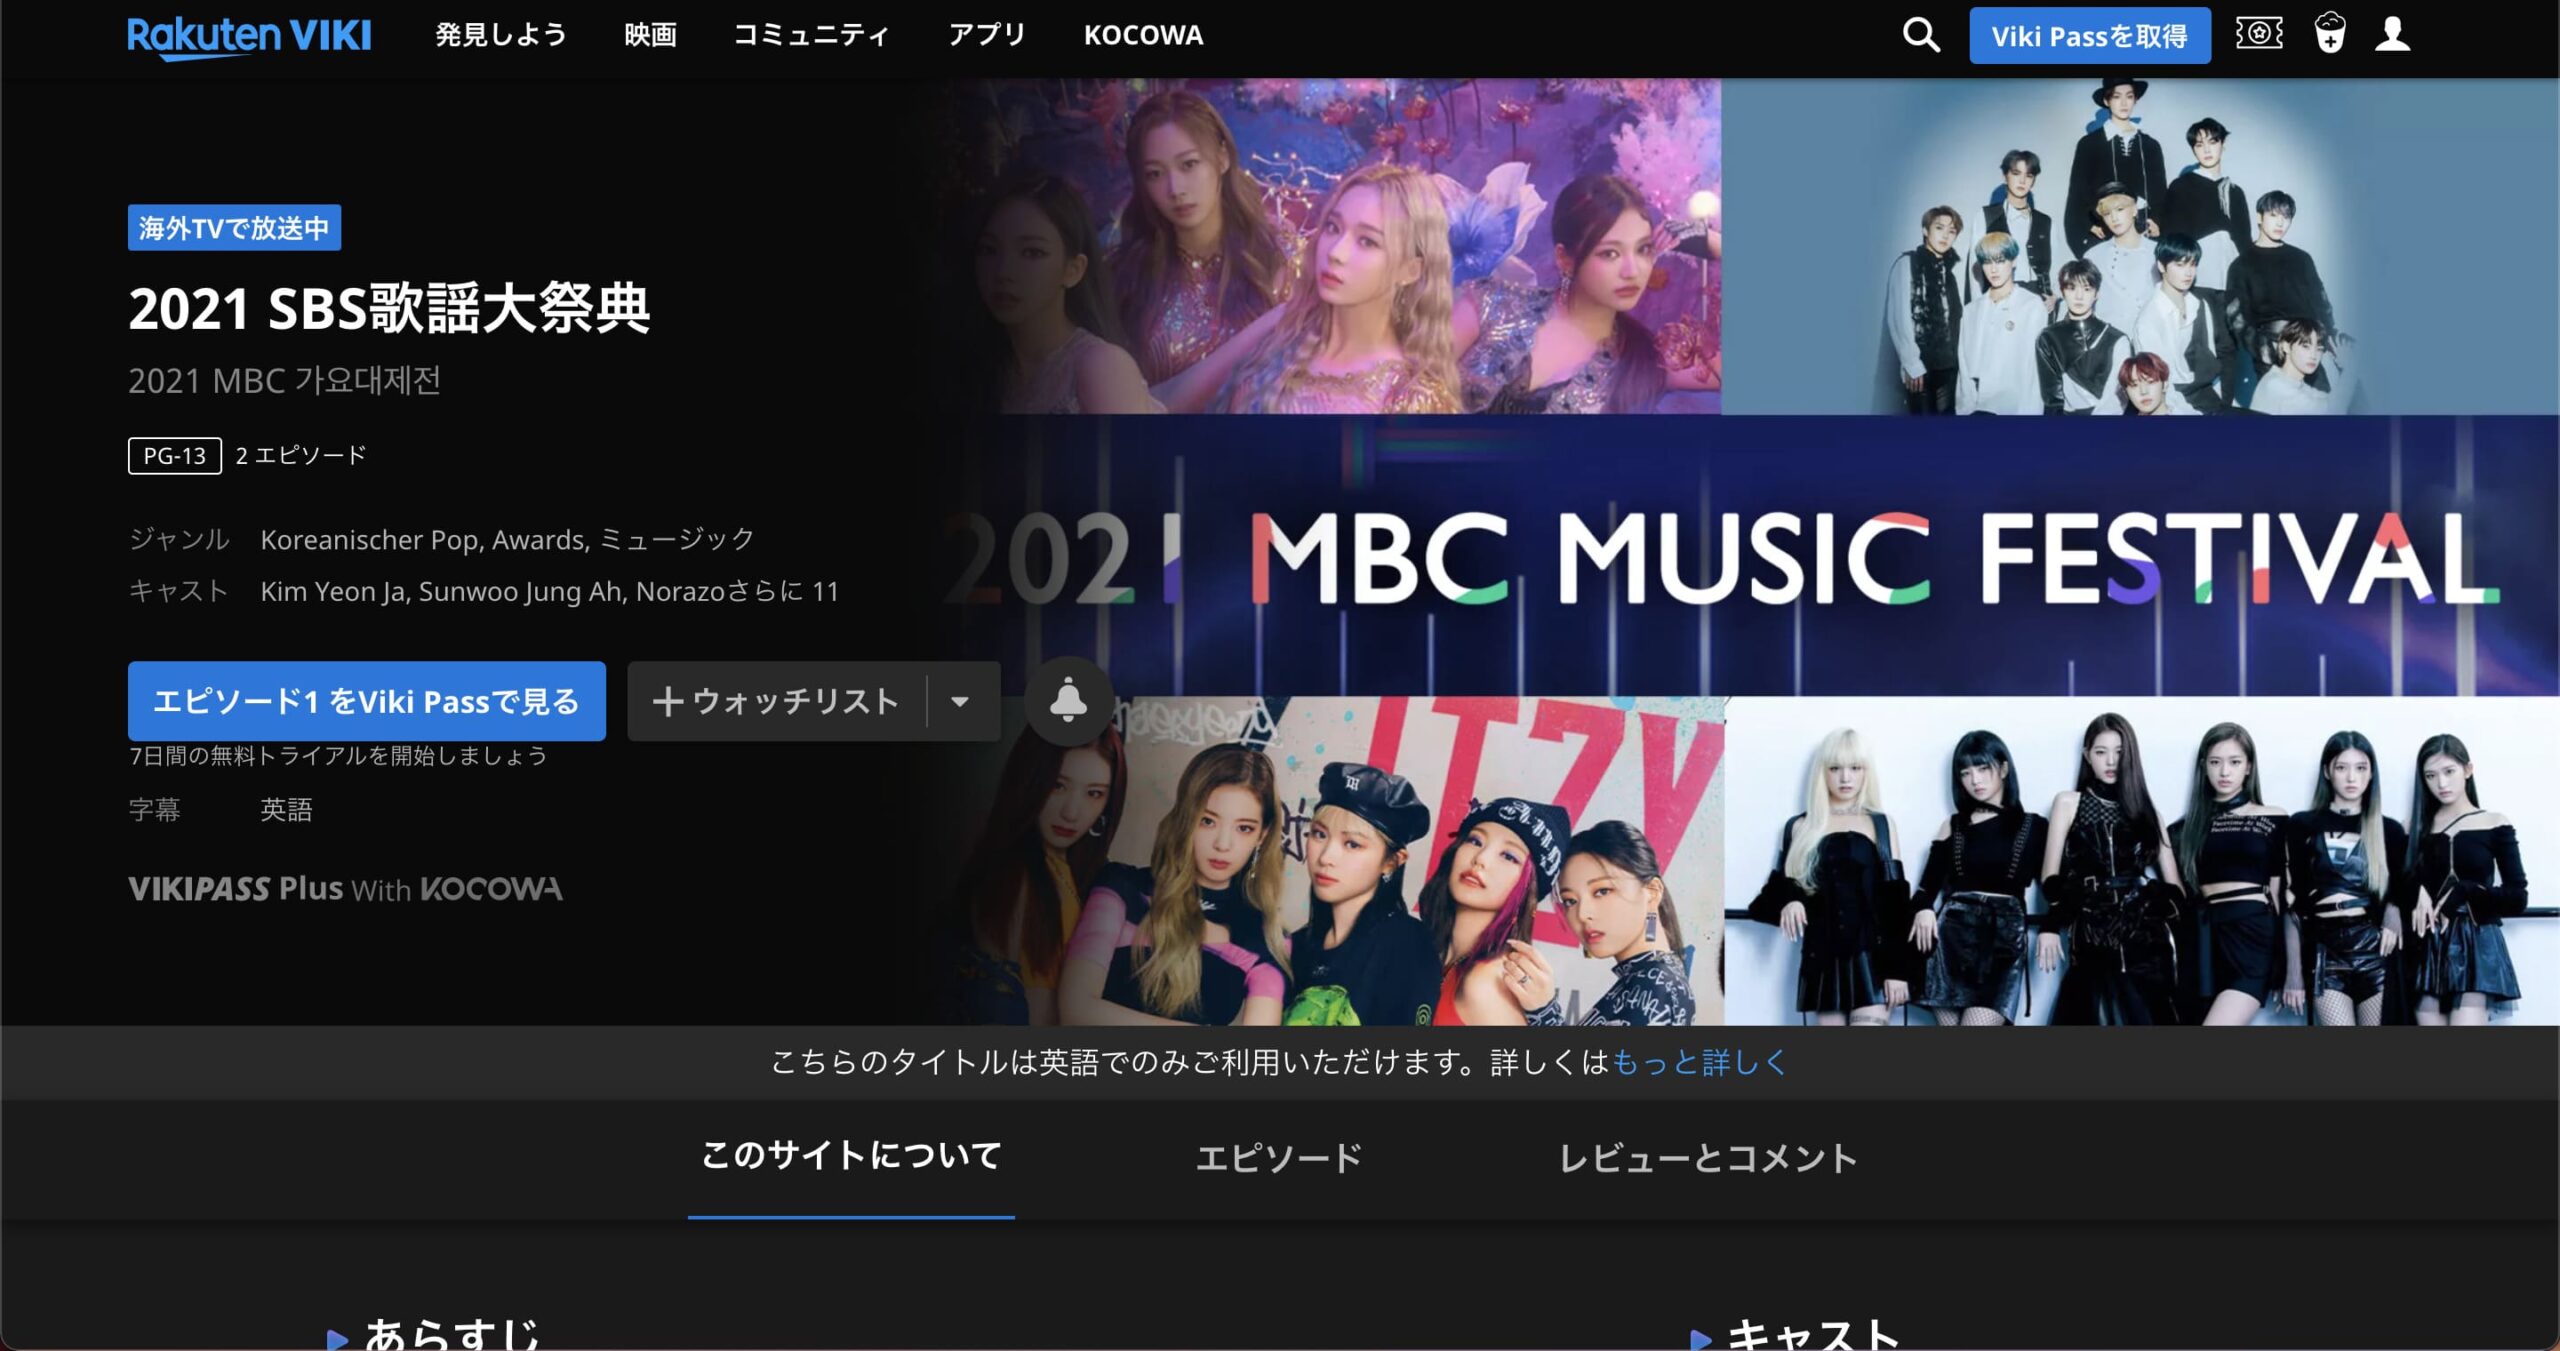Open cast member Sunwoo Jung Ah
Viewport: 2560px width, 1351px height.
pos(521,592)
